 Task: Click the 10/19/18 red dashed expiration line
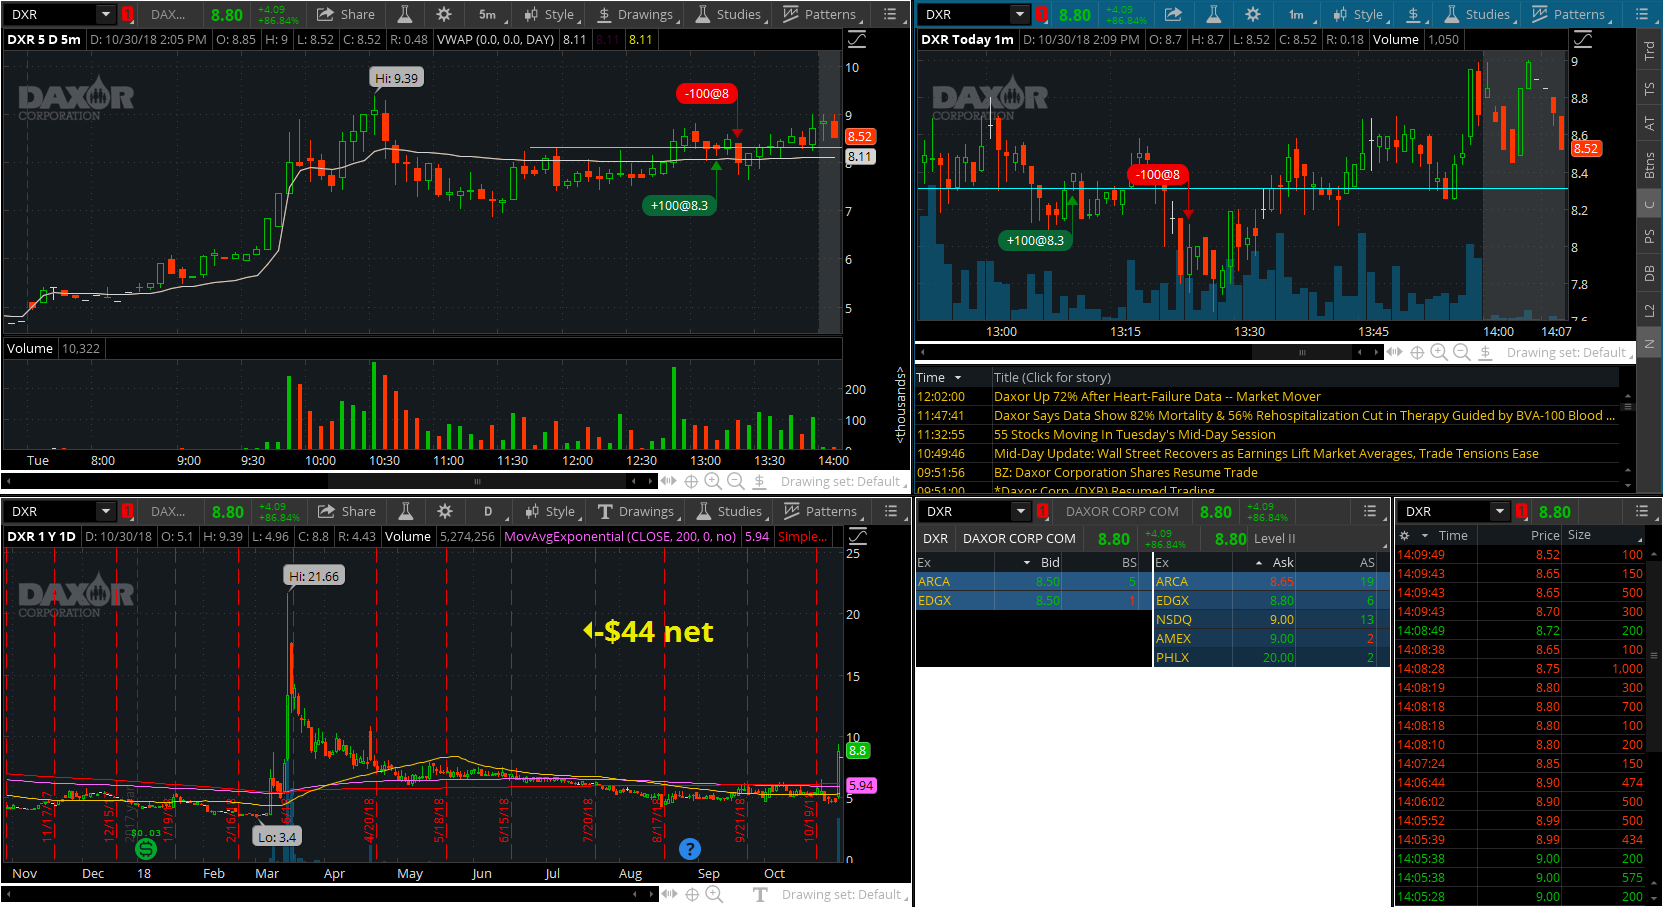(816, 705)
